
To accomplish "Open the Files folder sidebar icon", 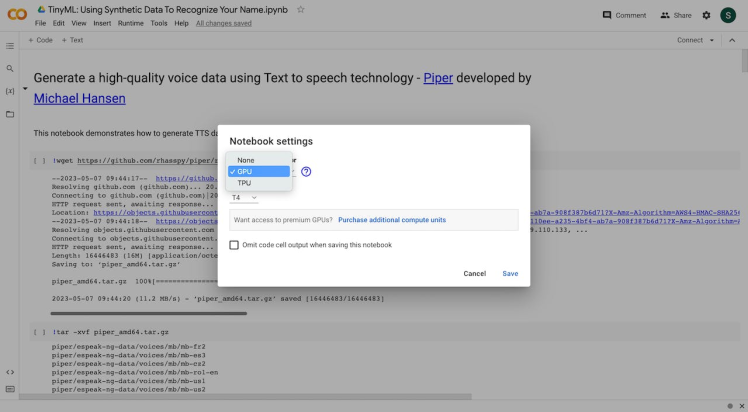I will pyautogui.click(x=10, y=114).
